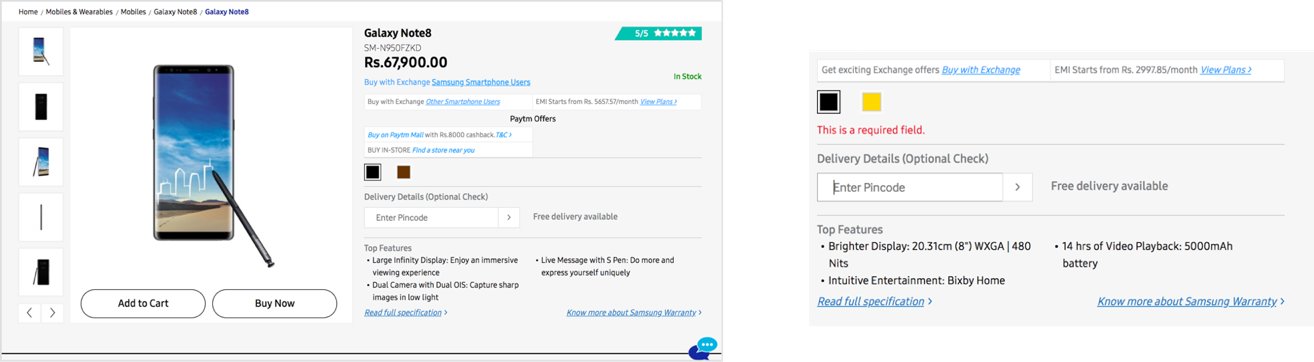Click the Add to Cart button
This screenshot has height=362, width=1314.
pos(143,303)
